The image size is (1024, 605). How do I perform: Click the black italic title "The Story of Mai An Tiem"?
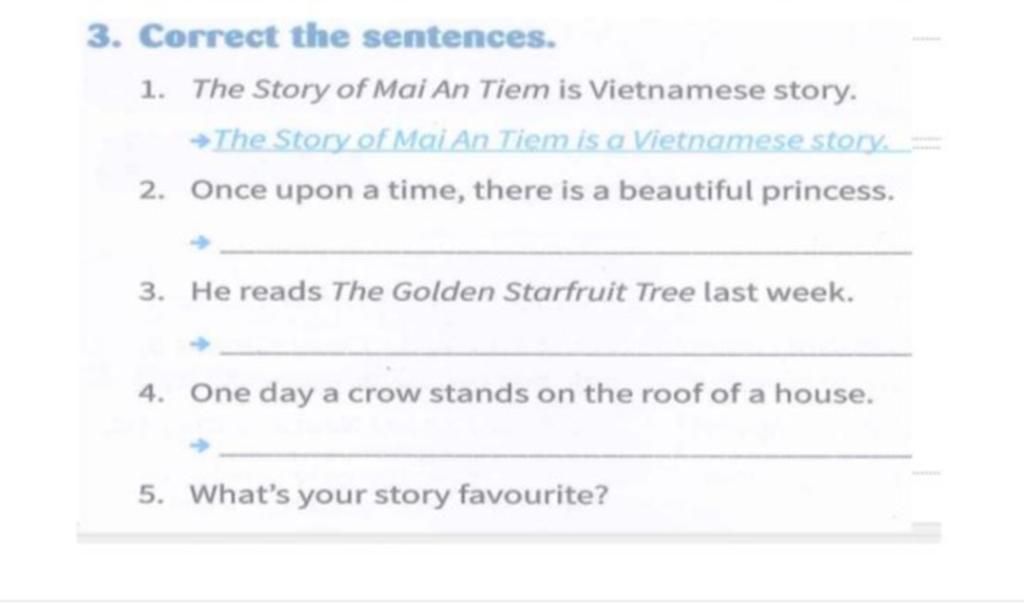370,91
